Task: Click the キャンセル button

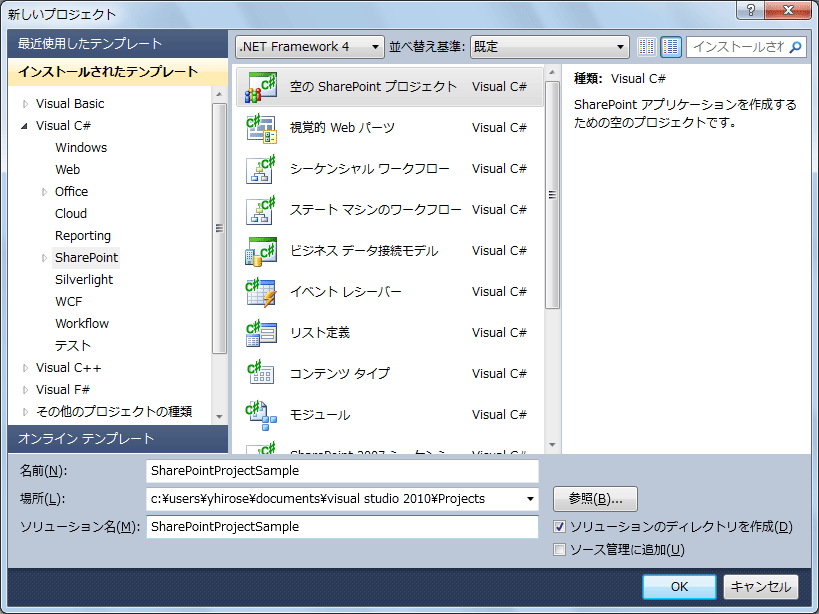Action: pos(760,587)
